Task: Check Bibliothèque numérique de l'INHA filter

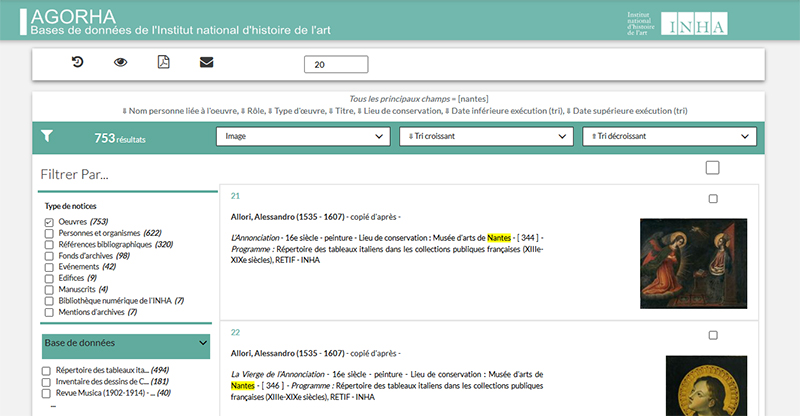Action: (x=49, y=301)
